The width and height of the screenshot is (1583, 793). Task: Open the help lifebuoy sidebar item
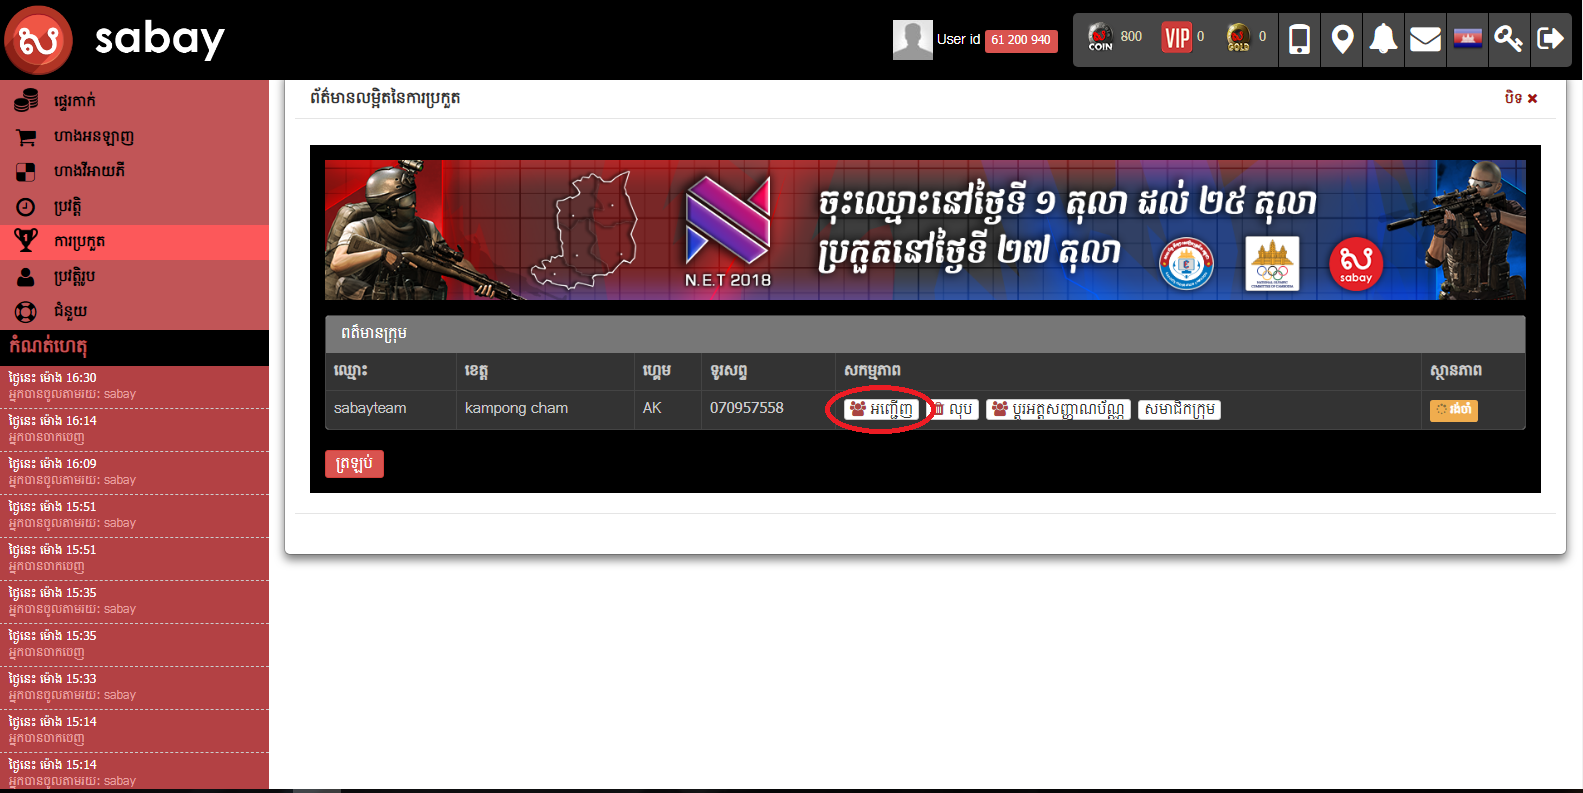[70, 311]
